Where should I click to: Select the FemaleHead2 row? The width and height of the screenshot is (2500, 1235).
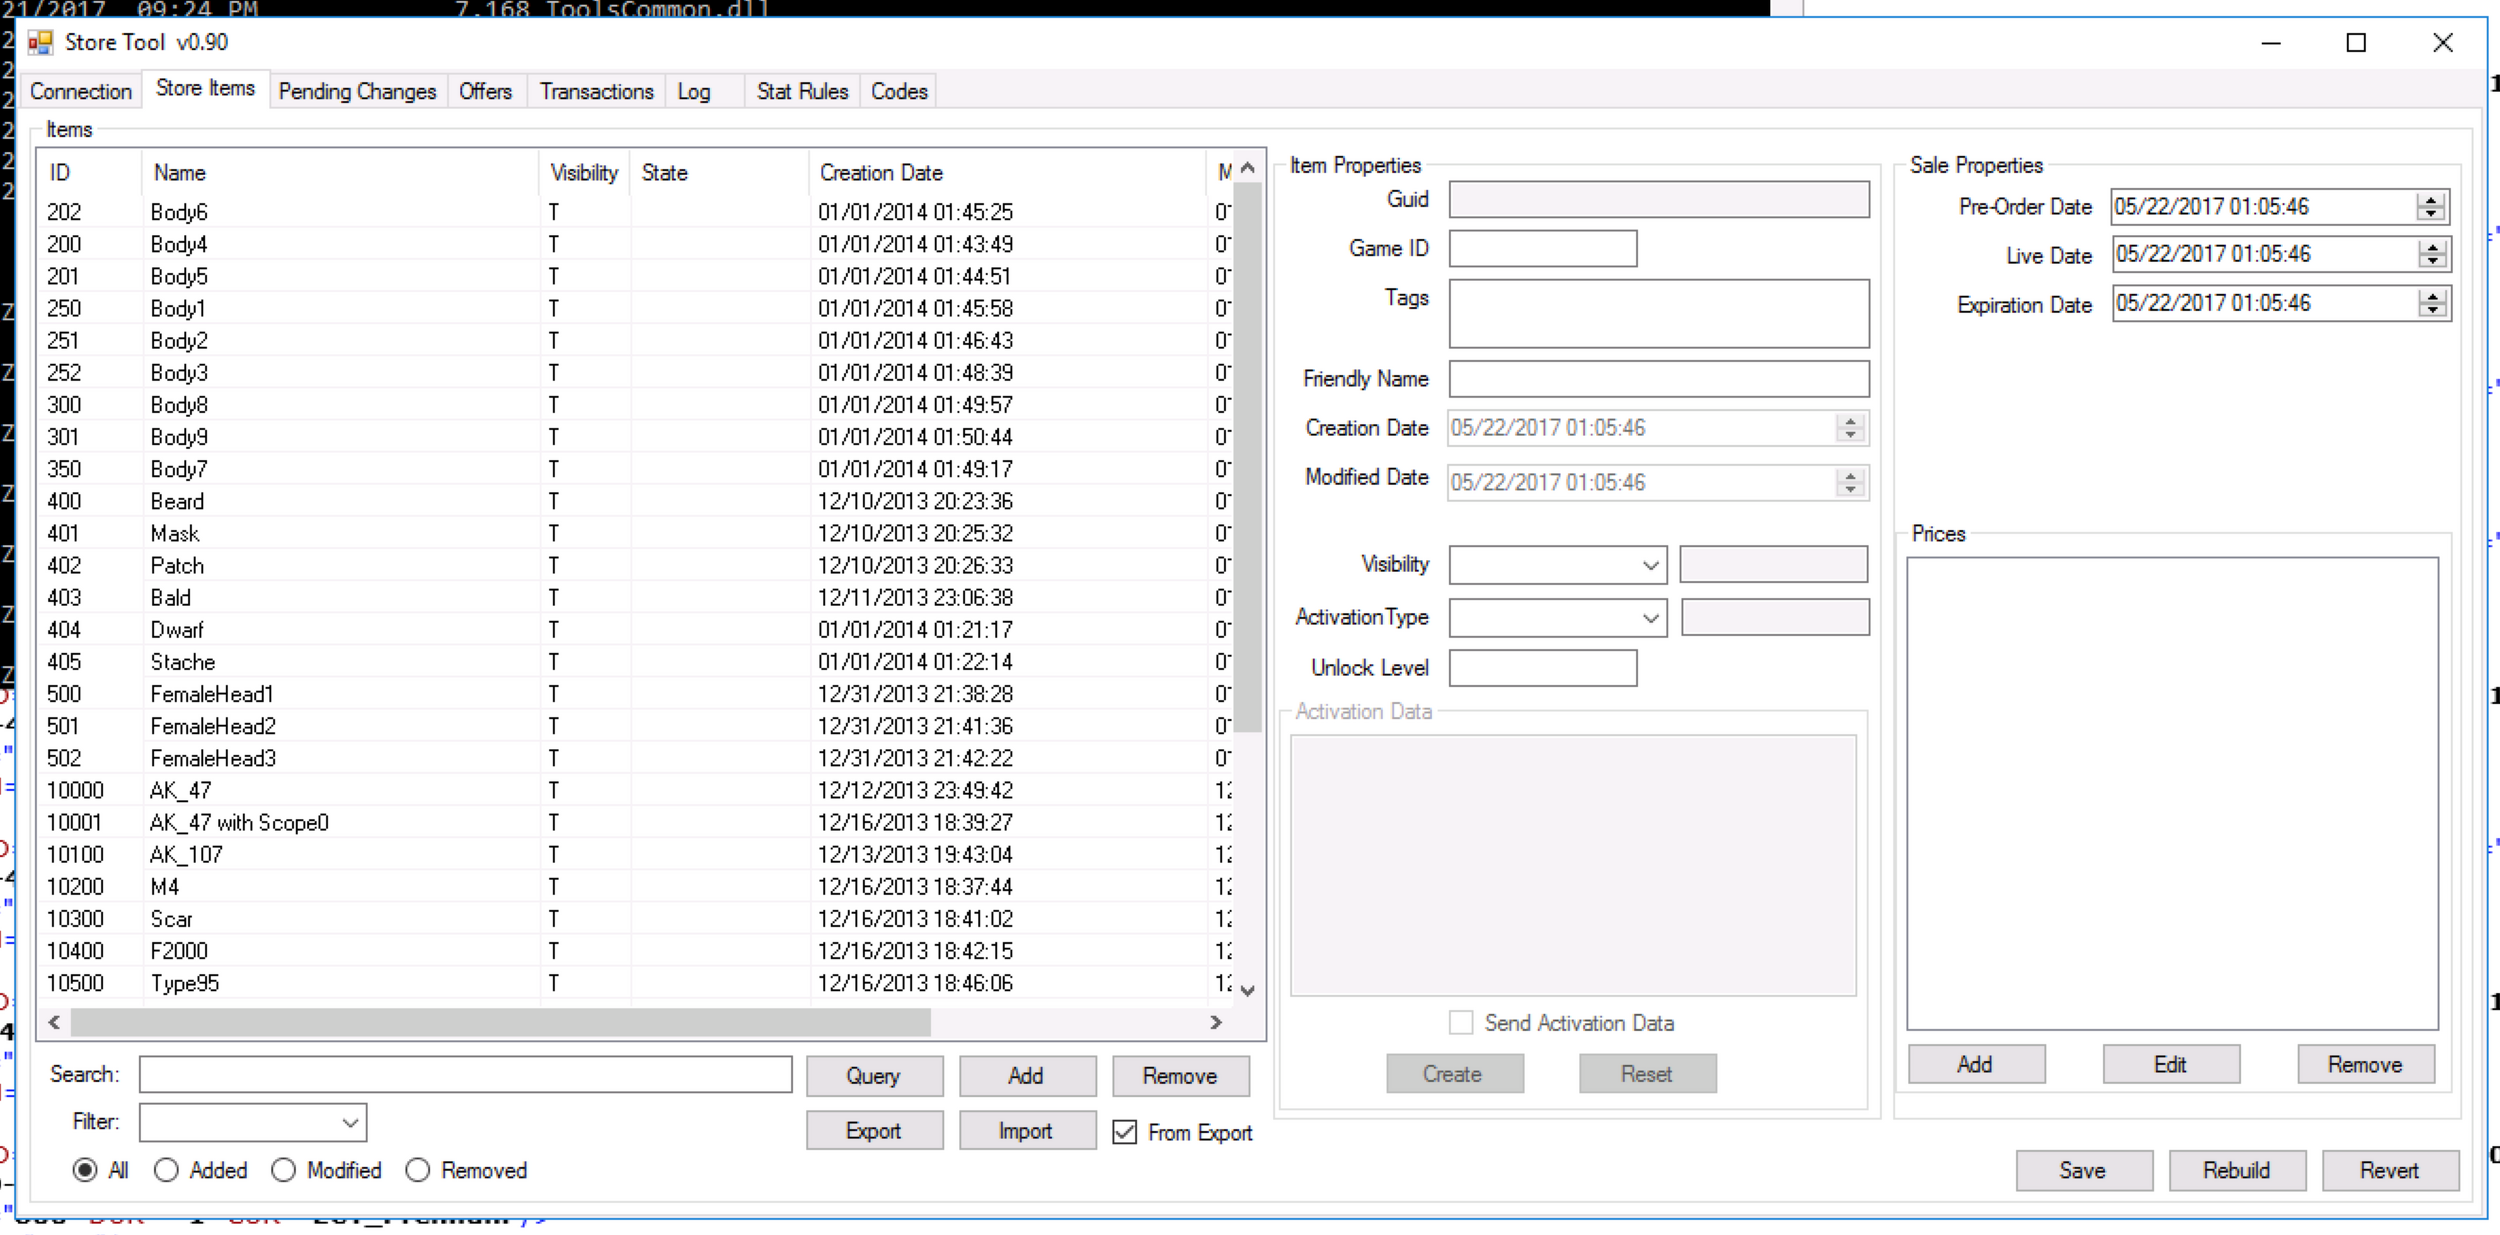[636, 726]
